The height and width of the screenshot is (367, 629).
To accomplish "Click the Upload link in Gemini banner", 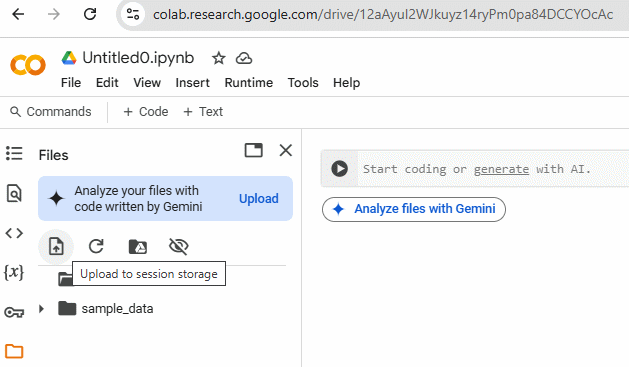I will tap(259, 199).
